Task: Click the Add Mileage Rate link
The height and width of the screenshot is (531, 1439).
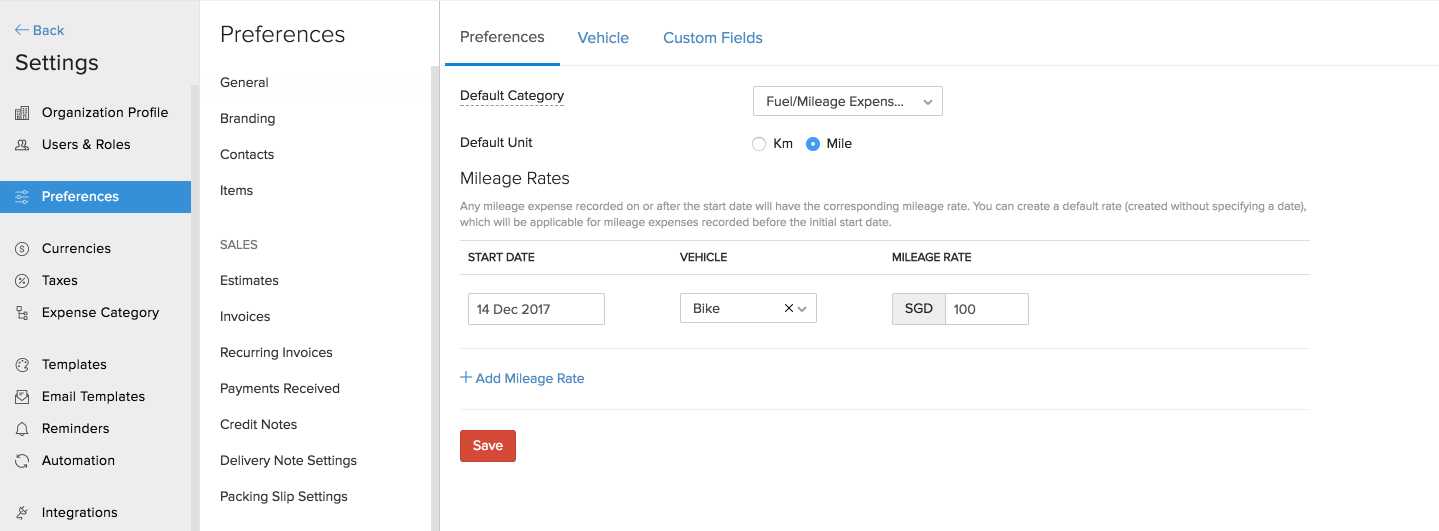Action: tap(522, 379)
